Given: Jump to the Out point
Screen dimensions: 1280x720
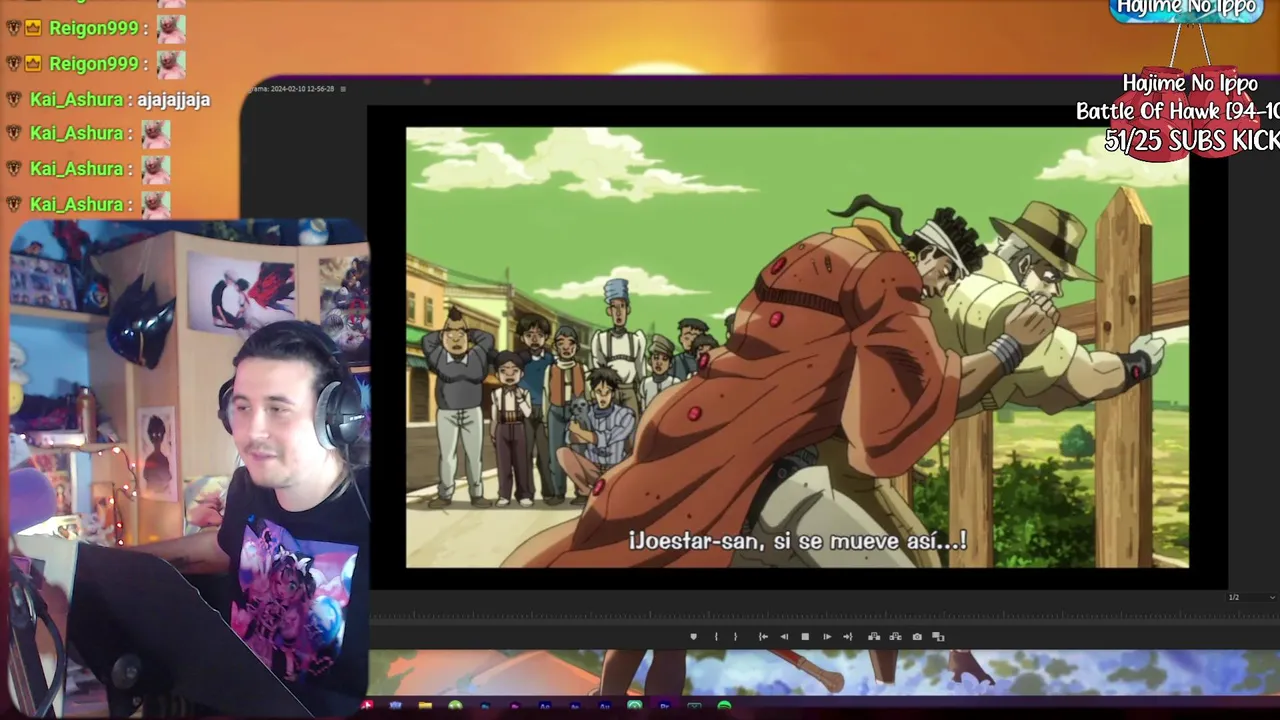Looking at the screenshot, I should click(848, 637).
